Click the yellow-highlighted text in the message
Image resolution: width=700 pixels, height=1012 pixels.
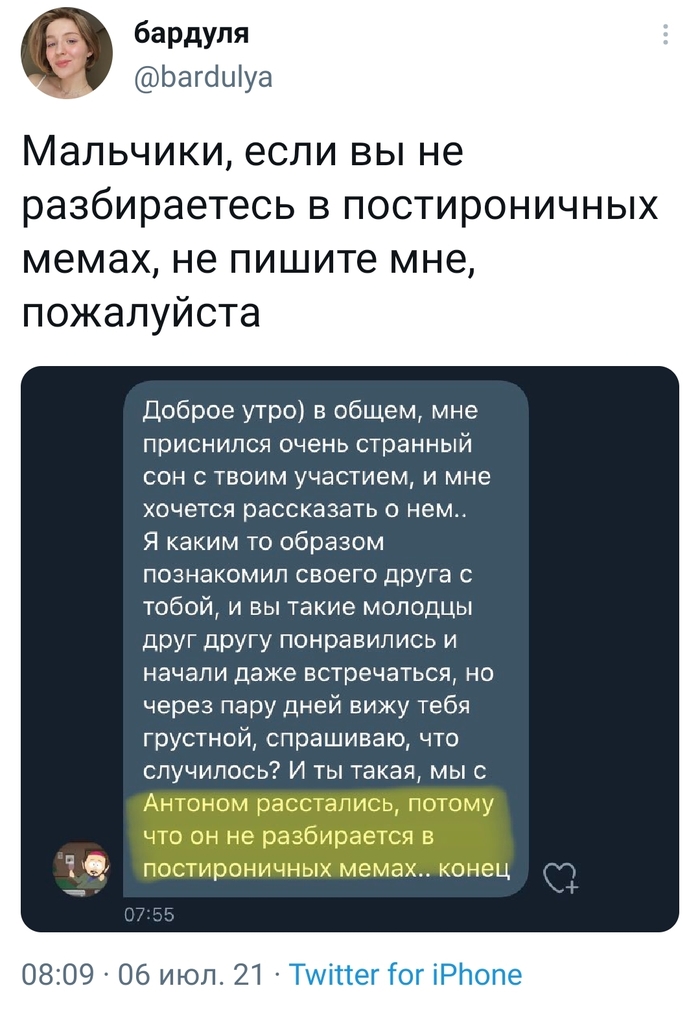click(320, 837)
